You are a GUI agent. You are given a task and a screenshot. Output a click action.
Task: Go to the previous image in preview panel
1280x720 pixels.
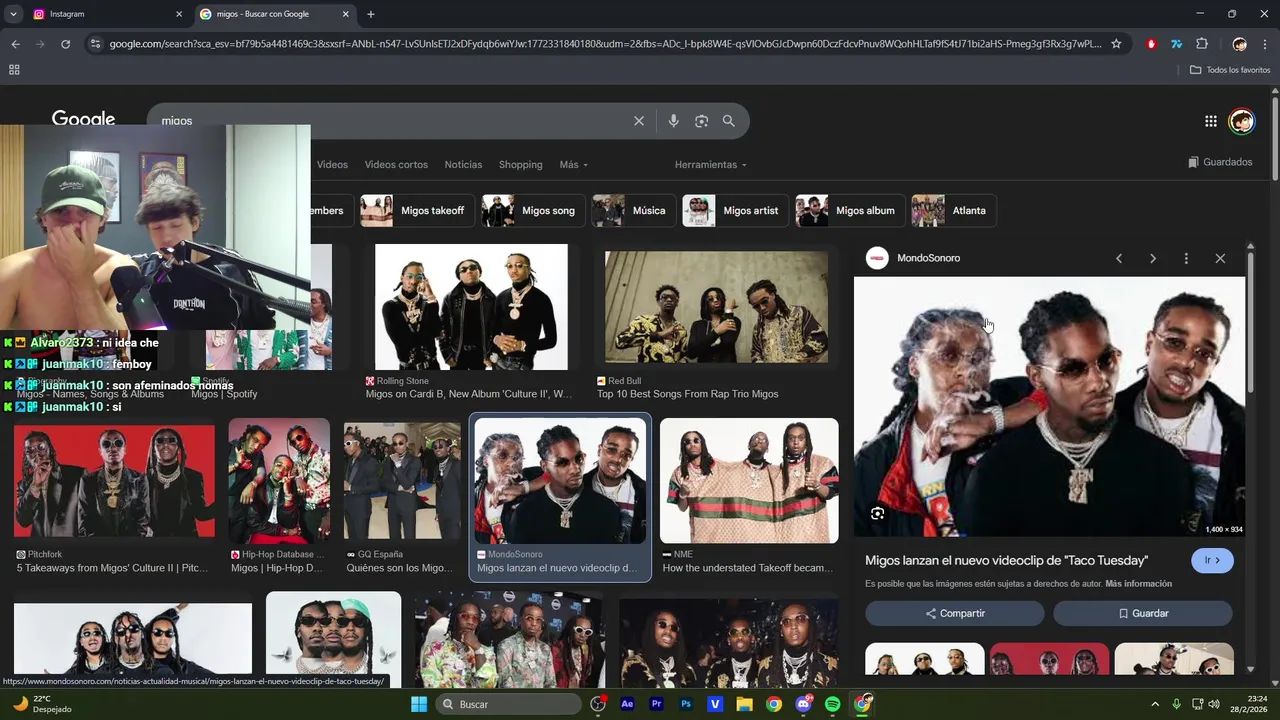(x=1119, y=258)
